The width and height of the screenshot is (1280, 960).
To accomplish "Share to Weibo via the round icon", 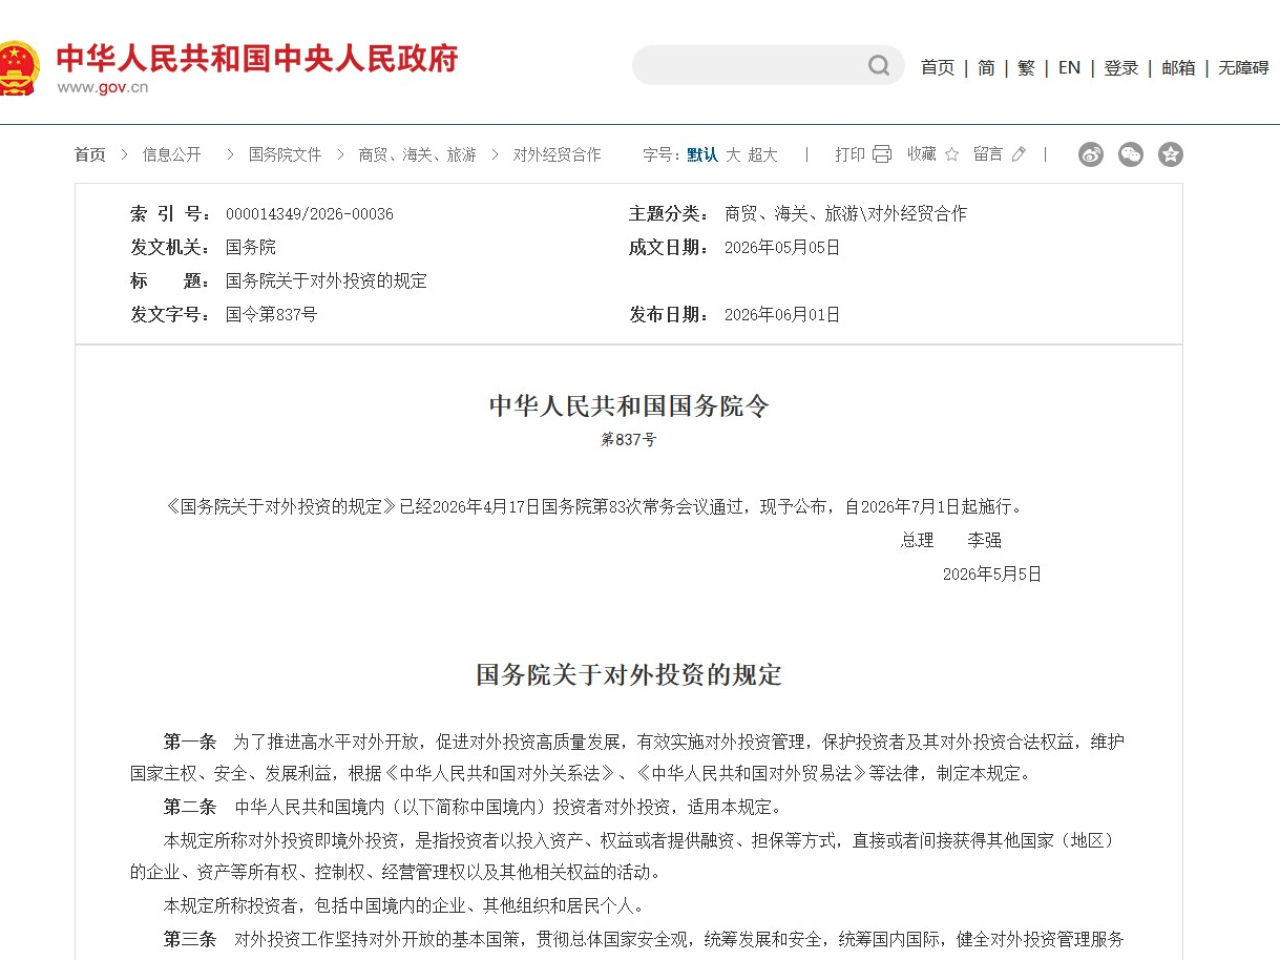I will [x=1091, y=154].
